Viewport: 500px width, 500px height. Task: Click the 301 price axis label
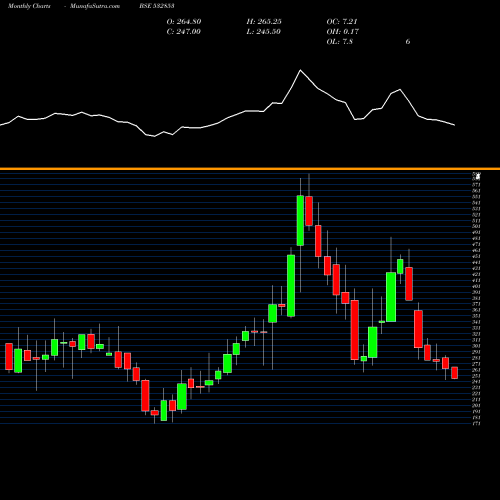(x=476, y=346)
